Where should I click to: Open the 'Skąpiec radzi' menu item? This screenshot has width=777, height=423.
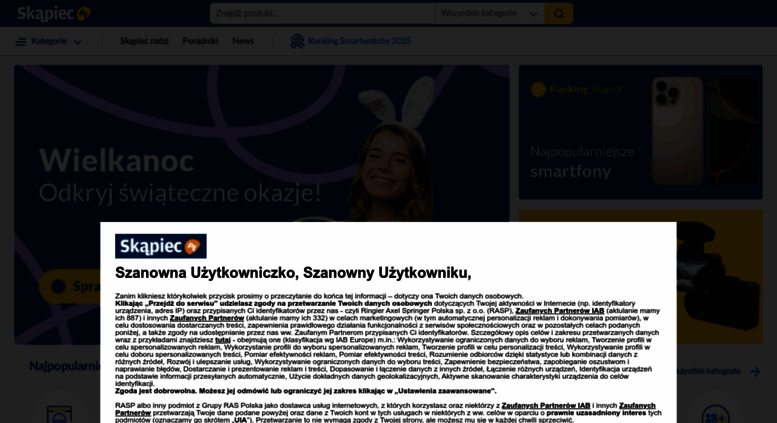coord(144,41)
